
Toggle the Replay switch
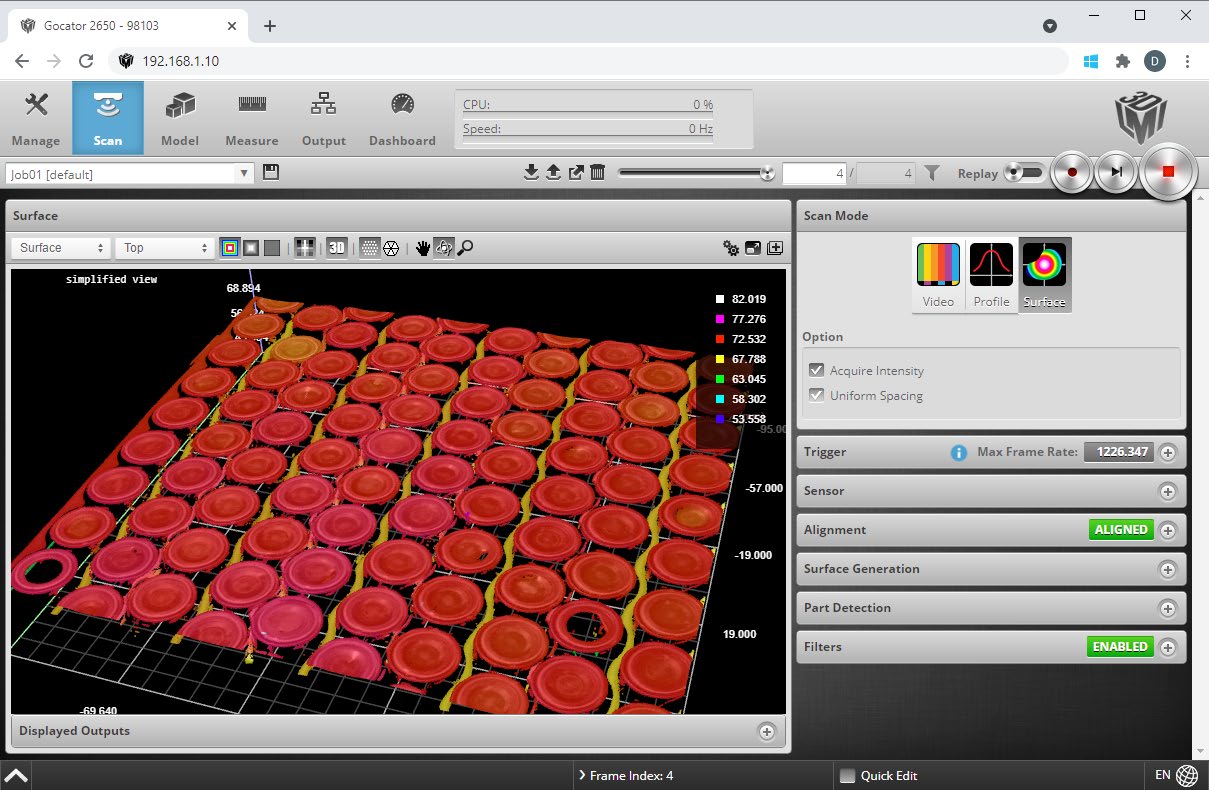pos(1023,173)
